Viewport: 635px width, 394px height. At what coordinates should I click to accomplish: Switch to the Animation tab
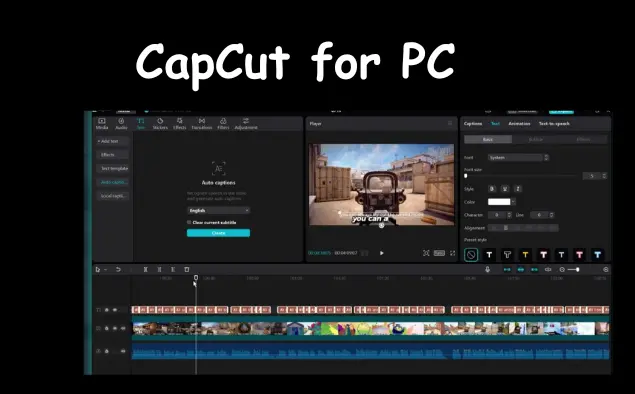click(x=519, y=124)
